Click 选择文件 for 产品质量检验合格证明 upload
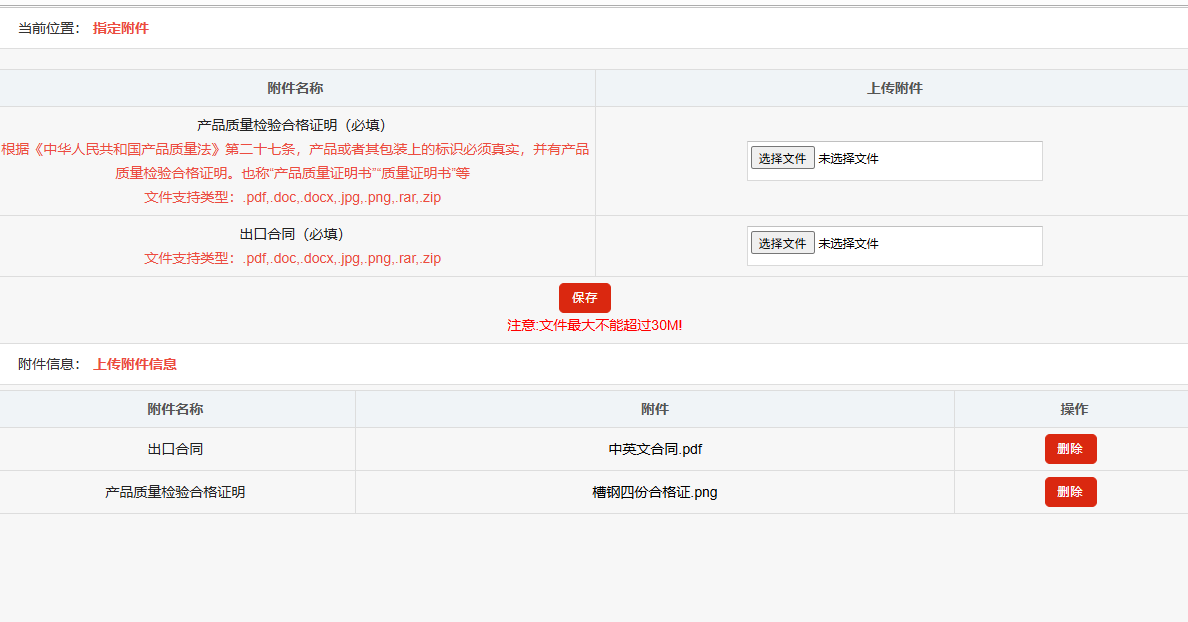 782,158
